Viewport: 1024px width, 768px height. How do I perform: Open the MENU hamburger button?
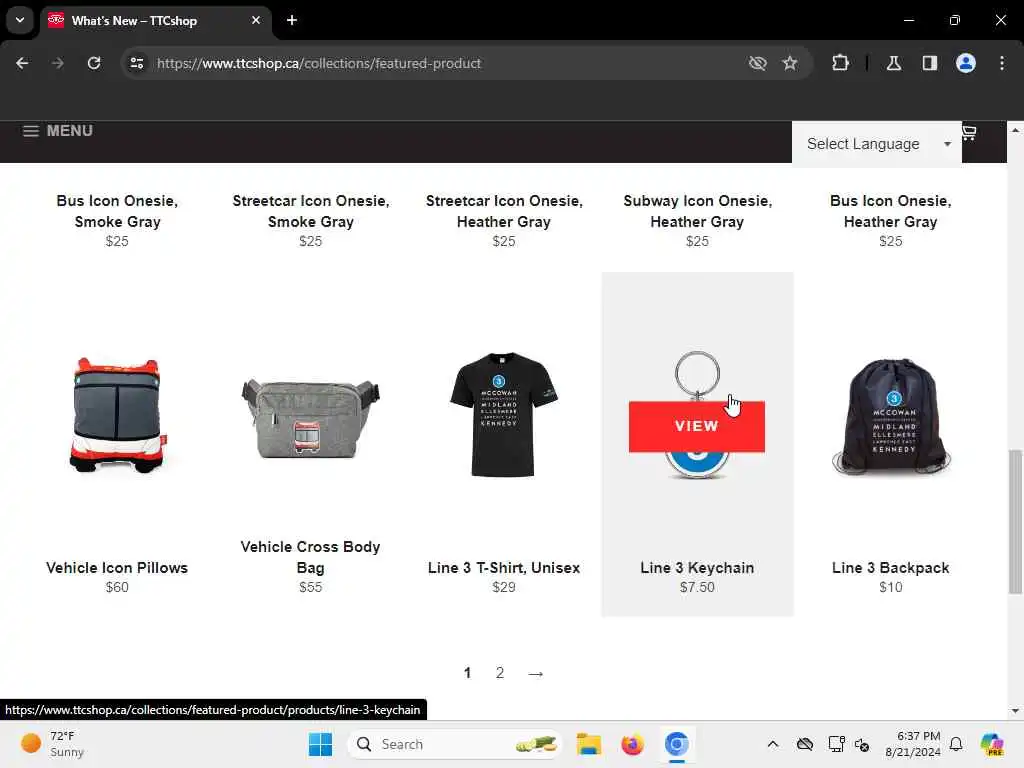click(58, 131)
